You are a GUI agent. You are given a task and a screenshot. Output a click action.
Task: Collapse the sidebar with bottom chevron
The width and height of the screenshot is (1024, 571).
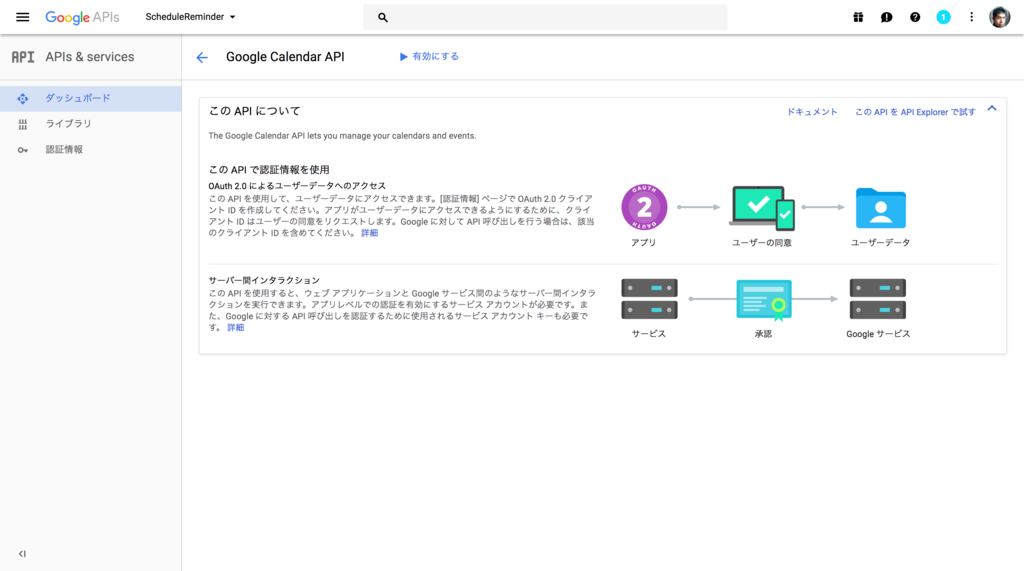coord(22,554)
